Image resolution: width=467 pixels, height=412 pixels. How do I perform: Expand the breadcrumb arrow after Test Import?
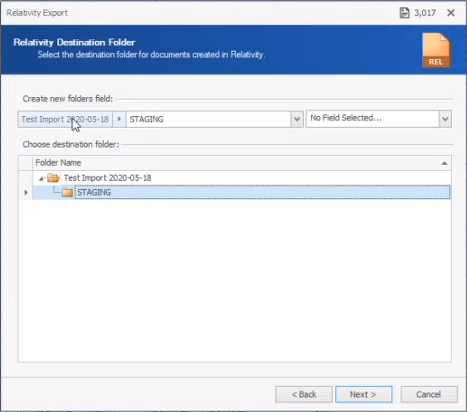pos(119,119)
